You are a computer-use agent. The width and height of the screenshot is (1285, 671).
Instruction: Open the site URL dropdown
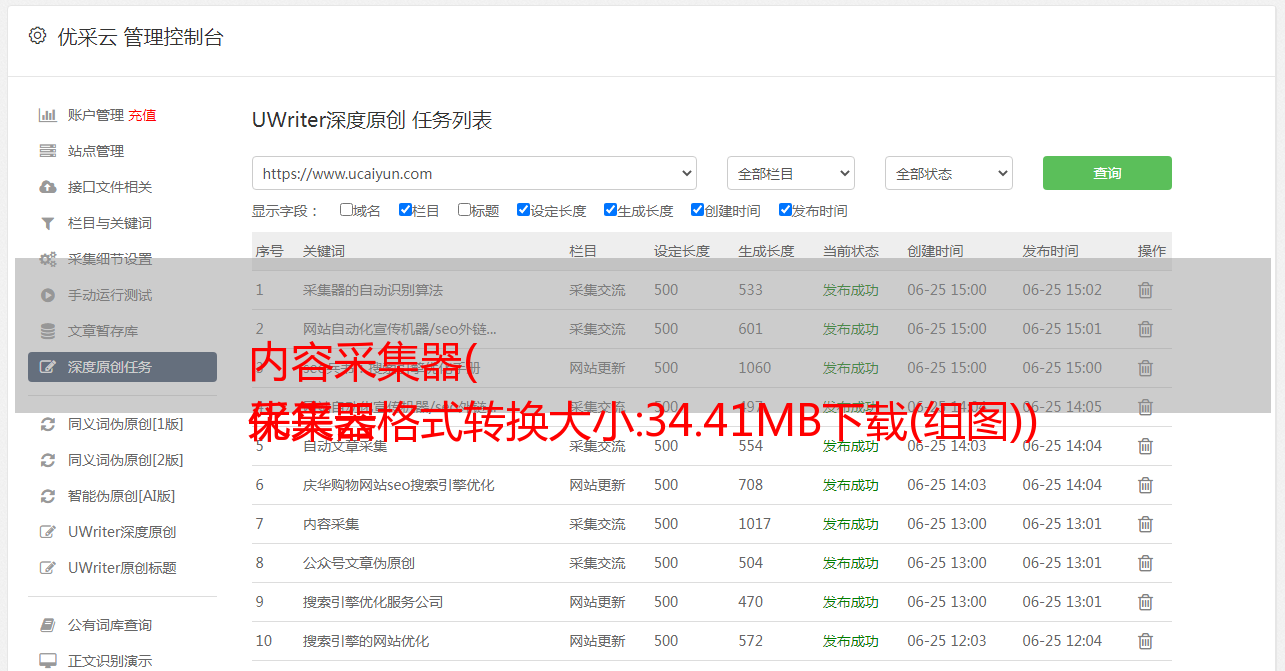pyautogui.click(x=474, y=173)
